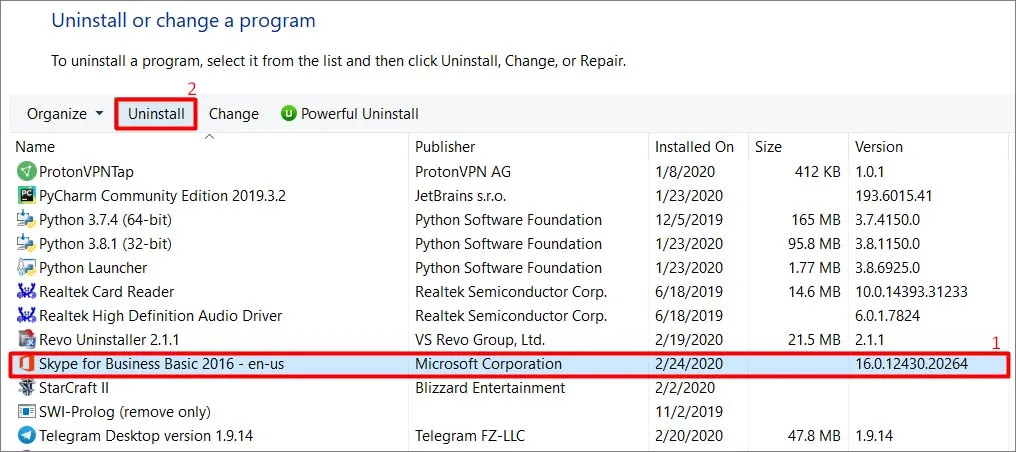
Task: Click version 16.0.12430.20264 cell
Action: [912, 364]
